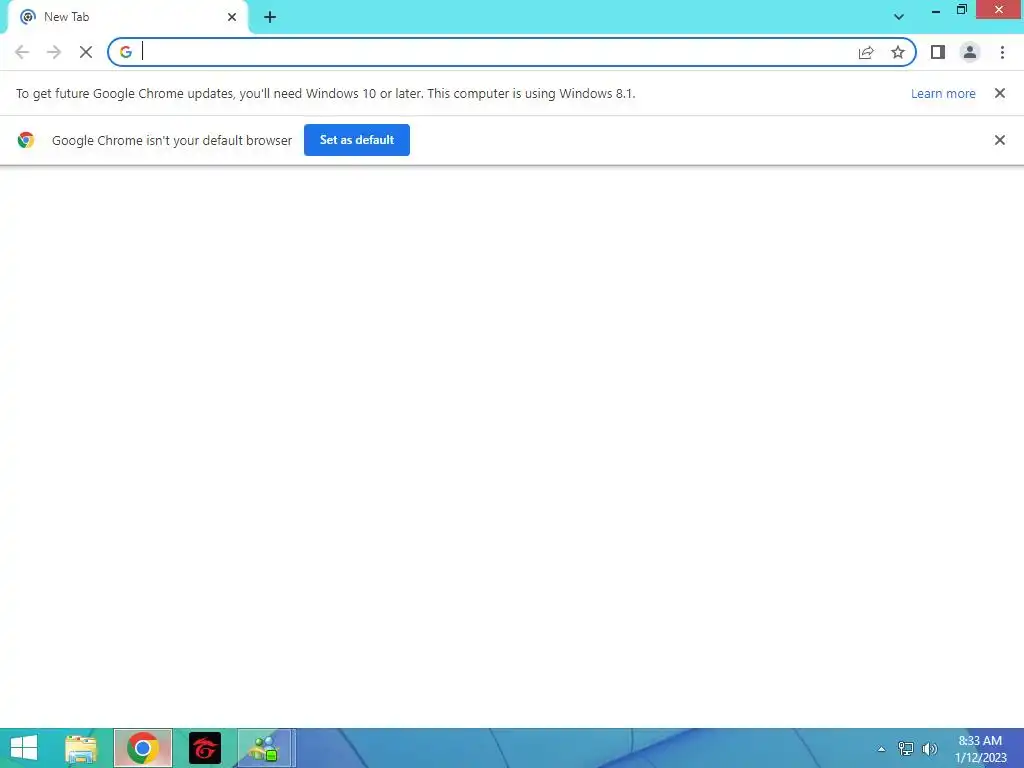The height and width of the screenshot is (768, 1024).
Task: Open the clock showing 8:33 AM
Action: (980, 749)
